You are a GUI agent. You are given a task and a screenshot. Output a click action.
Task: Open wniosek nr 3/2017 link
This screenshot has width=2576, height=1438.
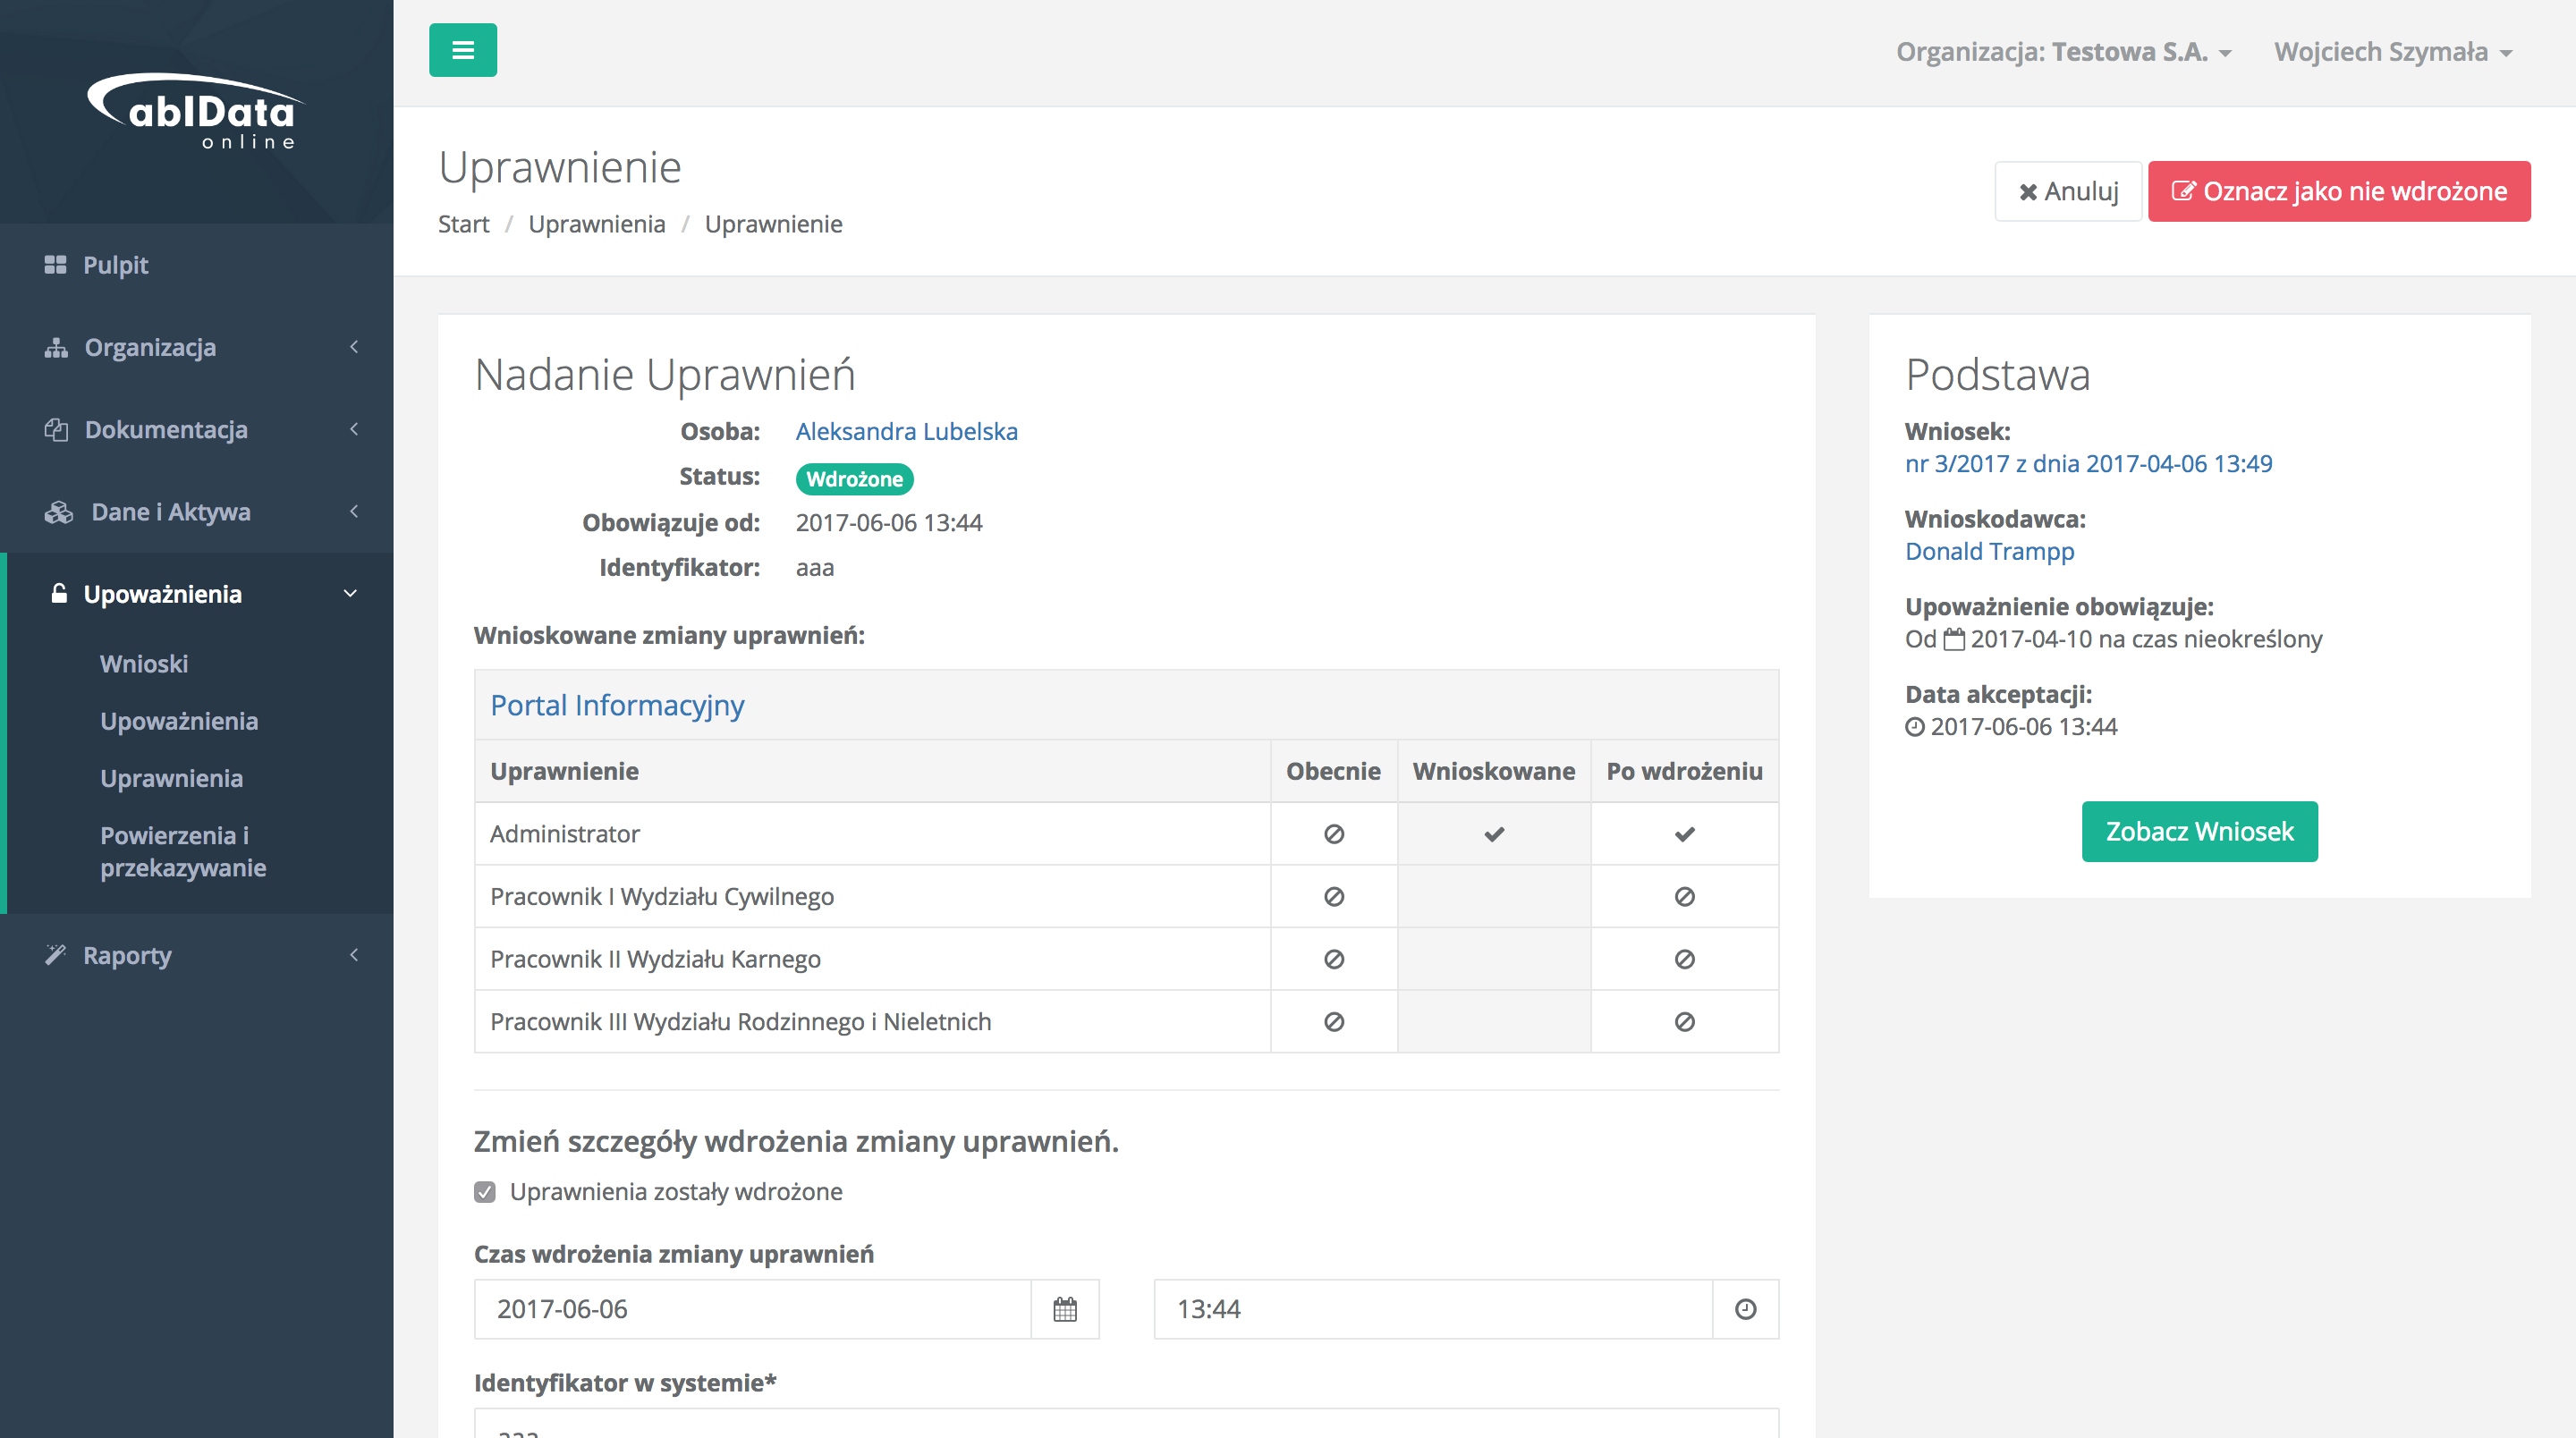pos(2089,463)
